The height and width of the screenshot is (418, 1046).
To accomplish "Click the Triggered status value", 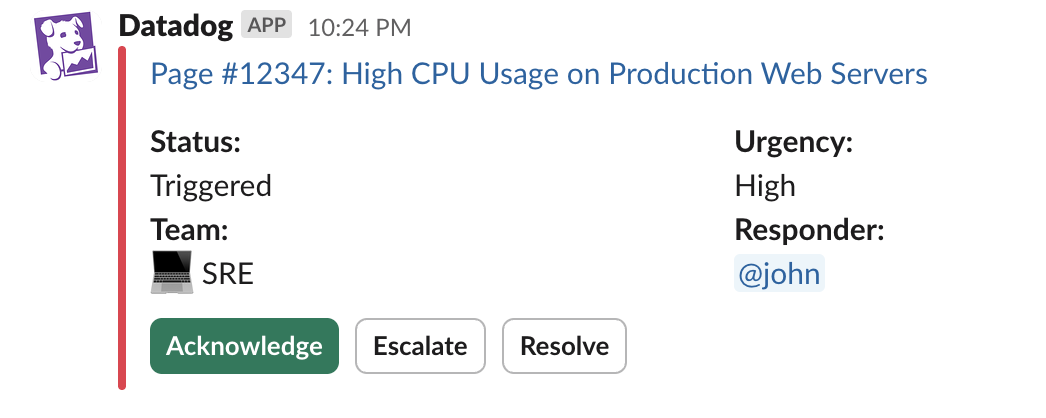I will (x=211, y=185).
